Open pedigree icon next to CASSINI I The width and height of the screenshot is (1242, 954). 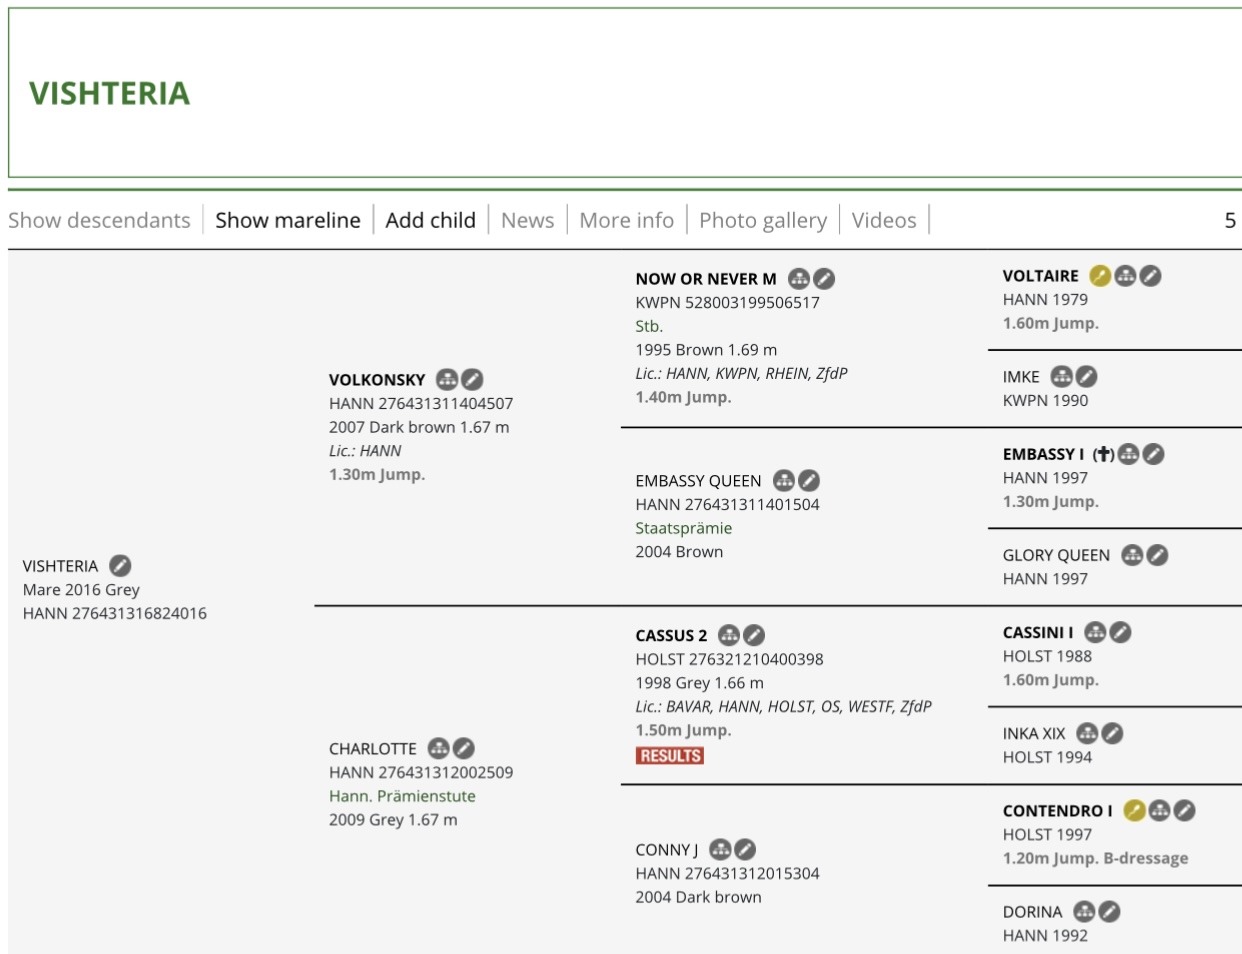coord(1095,632)
